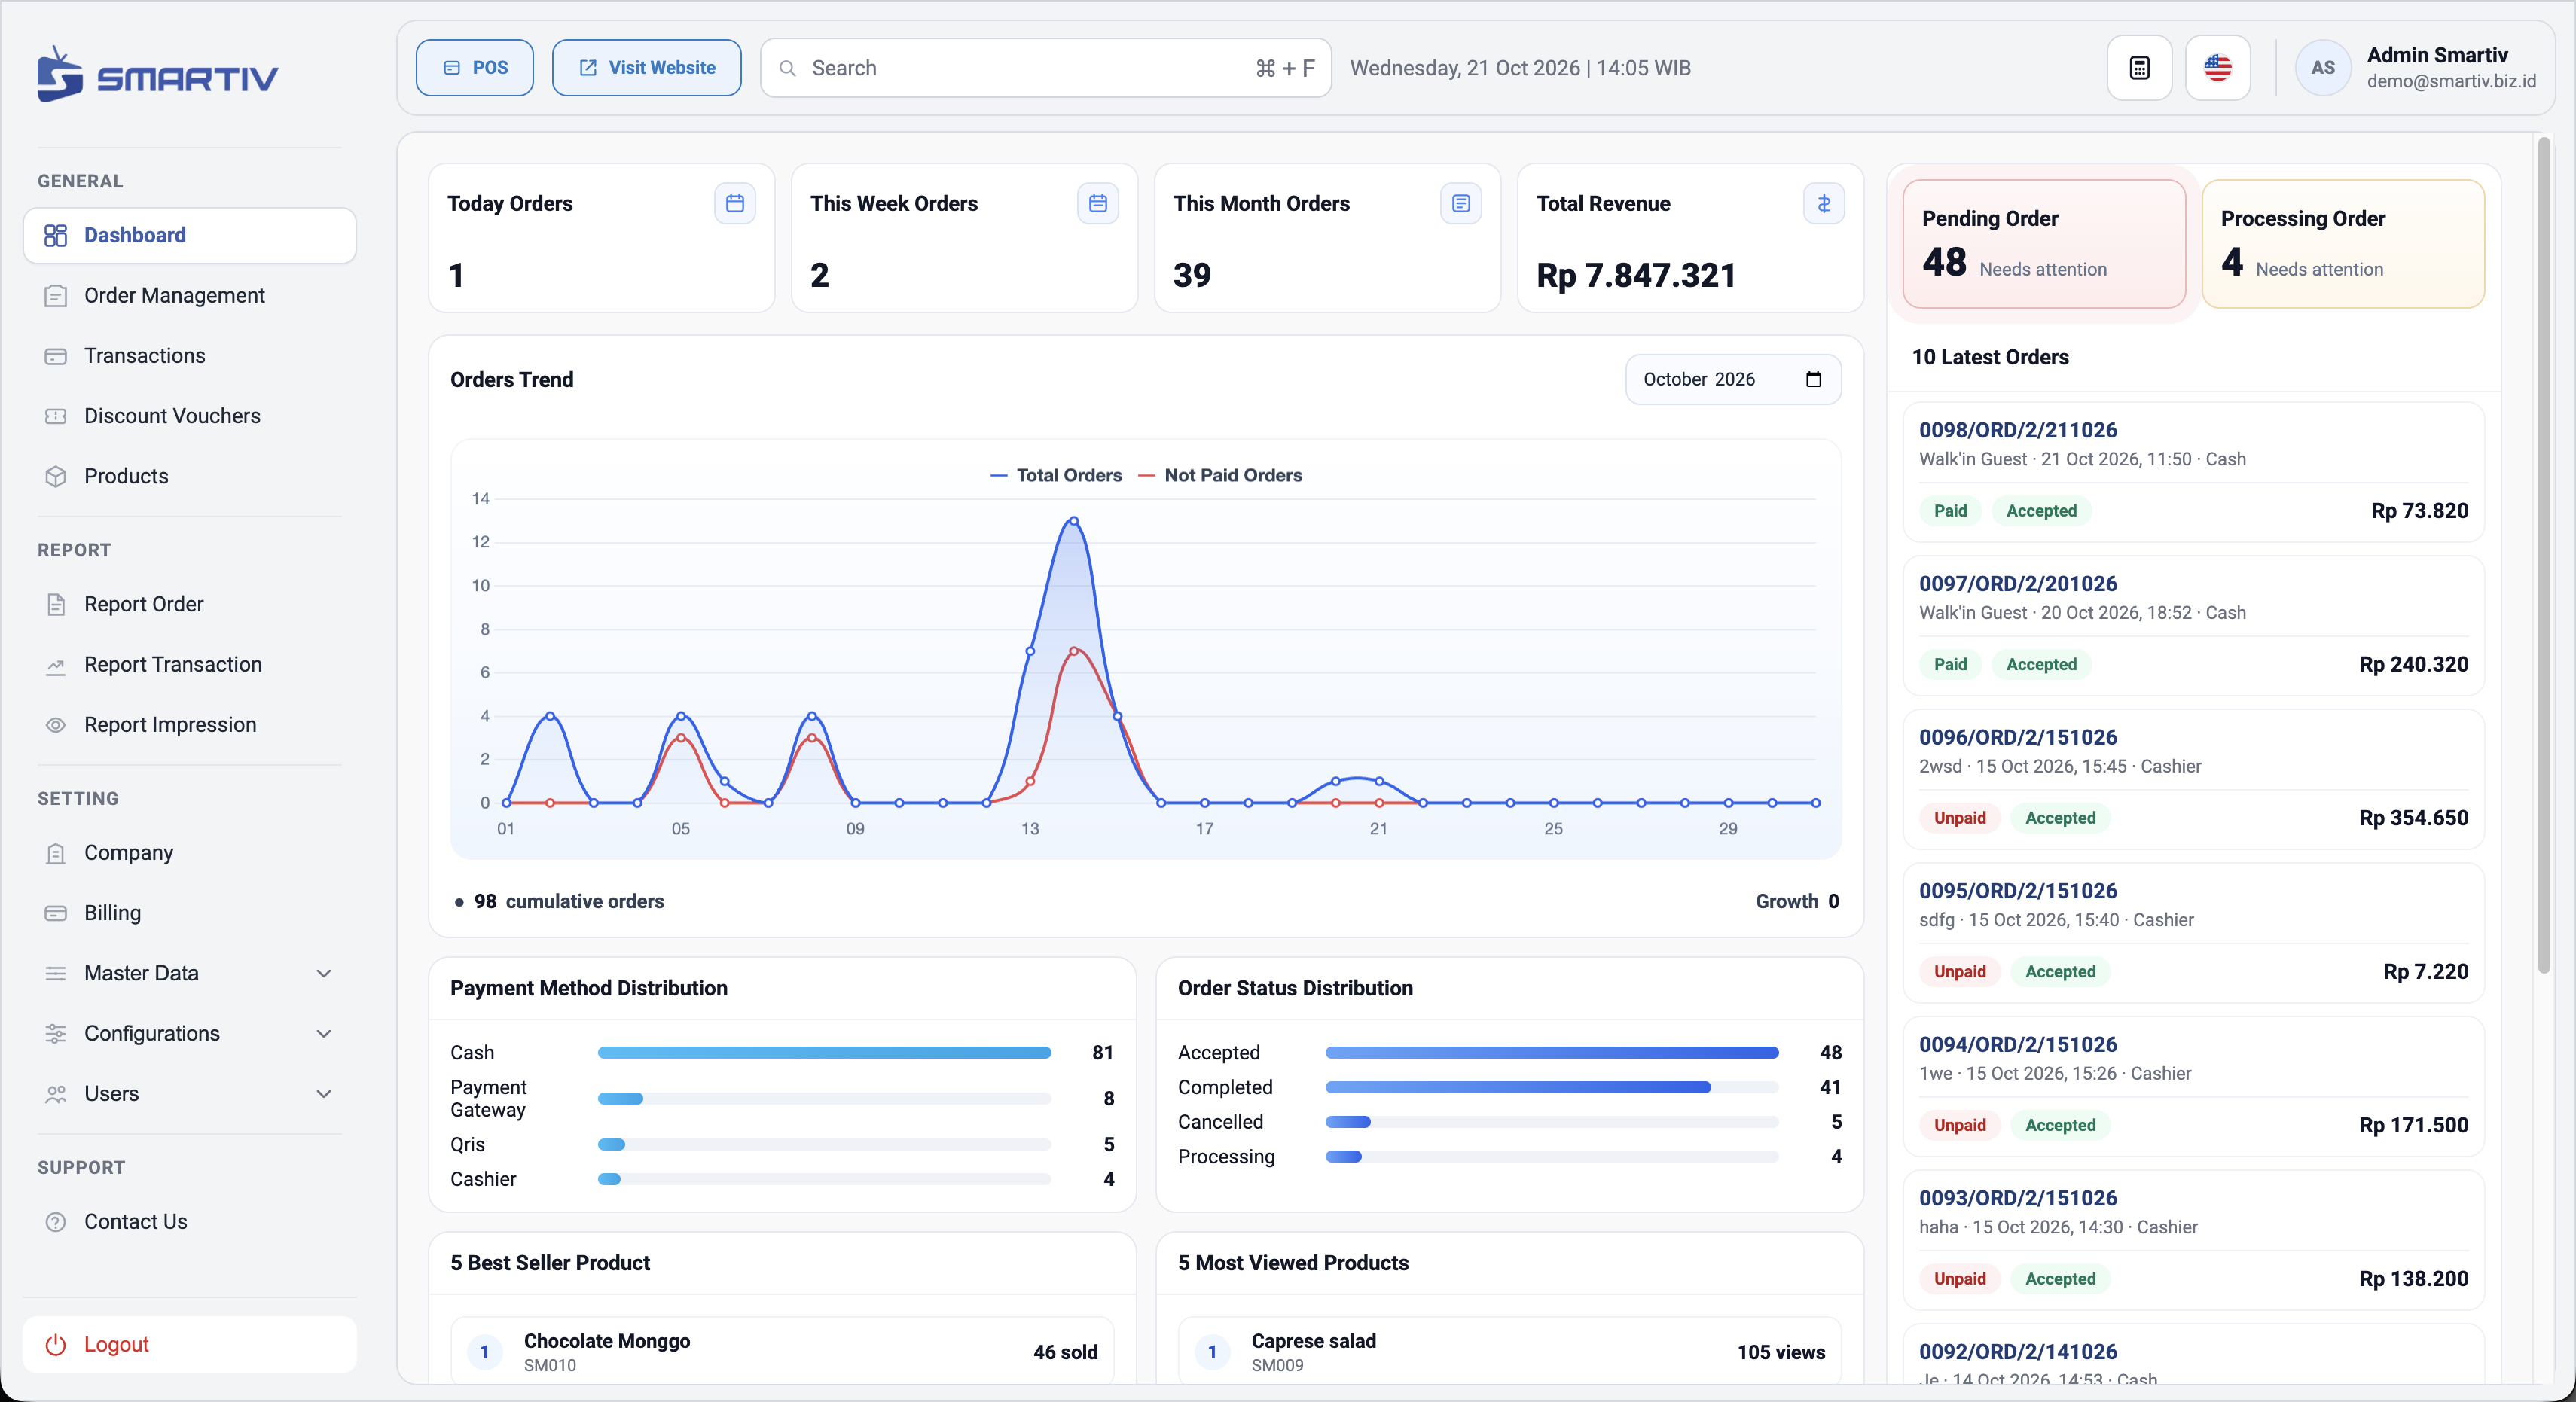Image resolution: width=2576 pixels, height=1402 pixels.
Task: Expand the Master Data submenu
Action: [190, 973]
